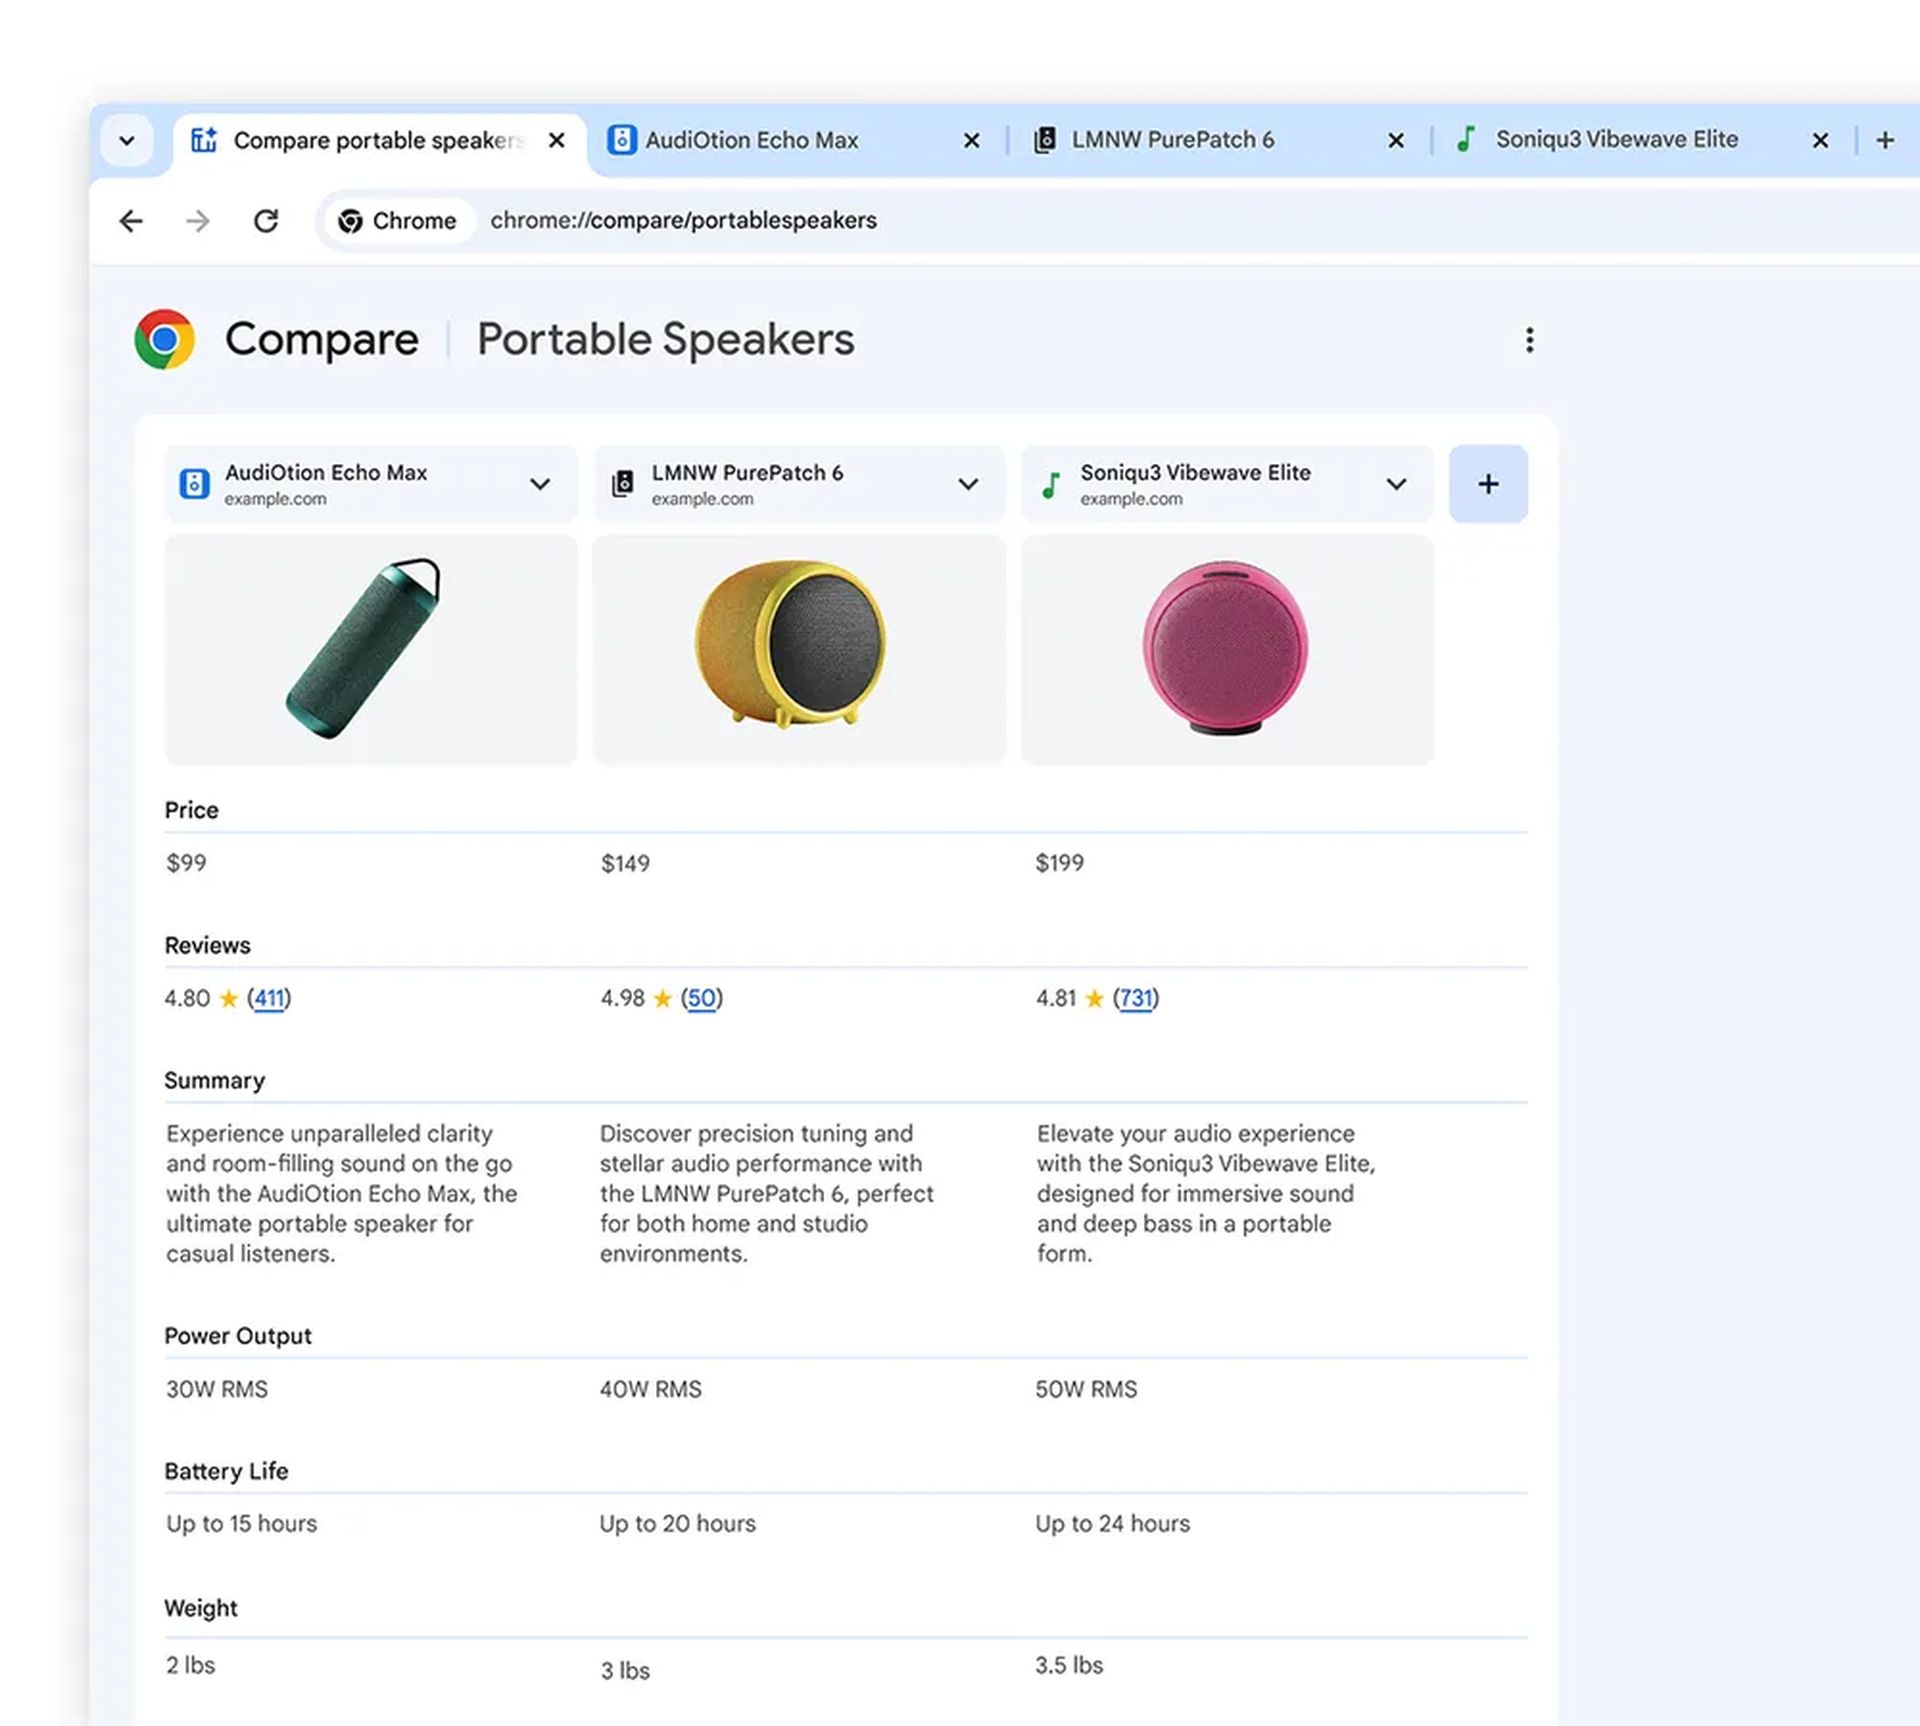Click the 731 reviews link for Vibewave Elite
Image resolution: width=1920 pixels, height=1726 pixels.
pyautogui.click(x=1134, y=996)
